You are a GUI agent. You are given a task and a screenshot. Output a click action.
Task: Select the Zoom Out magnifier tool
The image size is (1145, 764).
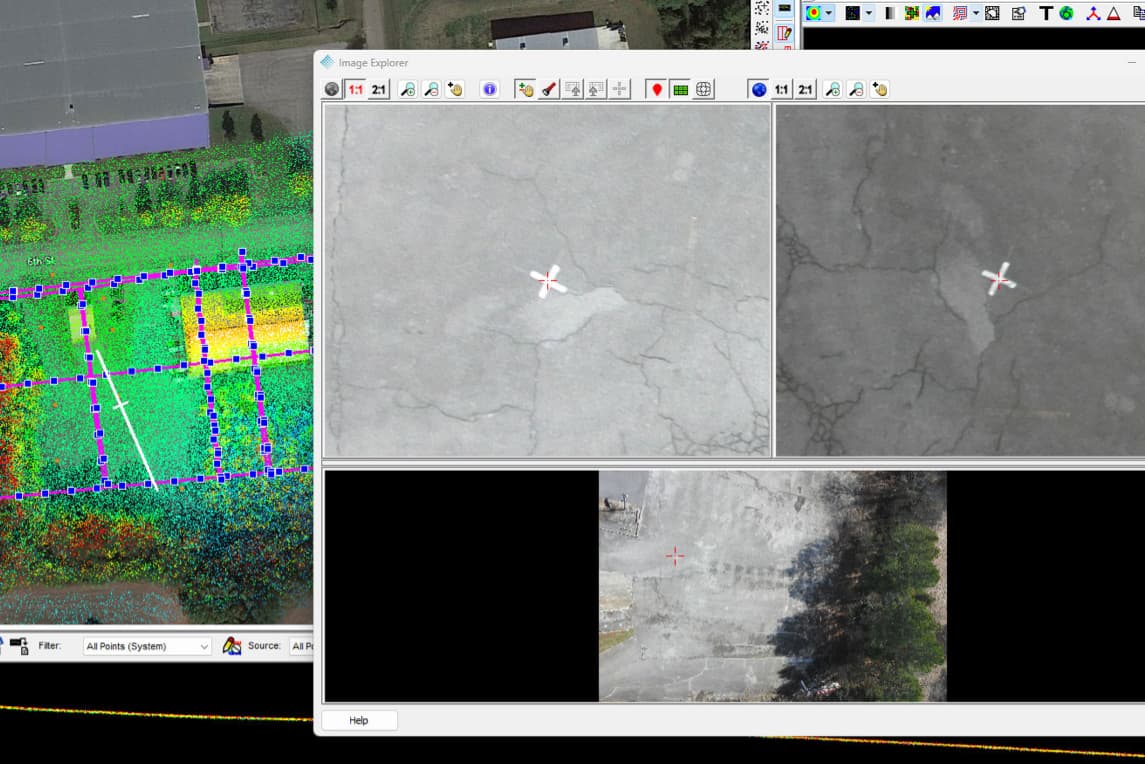(430, 88)
